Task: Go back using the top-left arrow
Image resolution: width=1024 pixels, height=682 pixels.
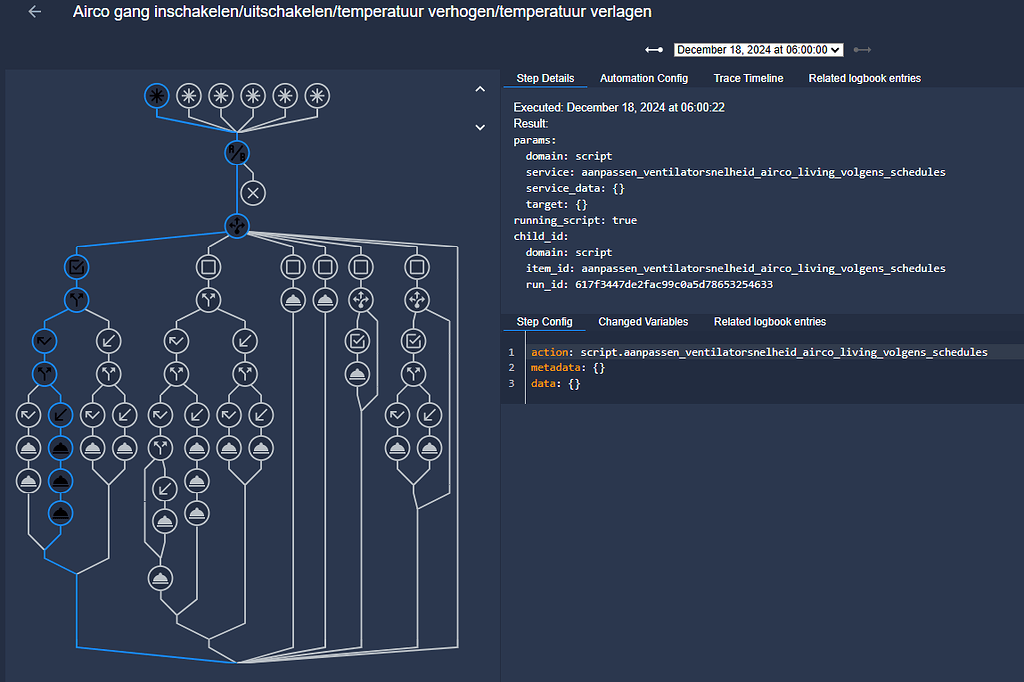Action: click(x=35, y=12)
